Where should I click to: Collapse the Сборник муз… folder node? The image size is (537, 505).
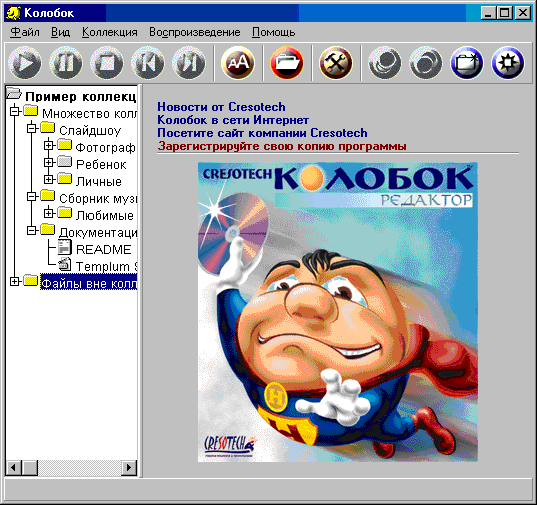[x=32, y=197]
